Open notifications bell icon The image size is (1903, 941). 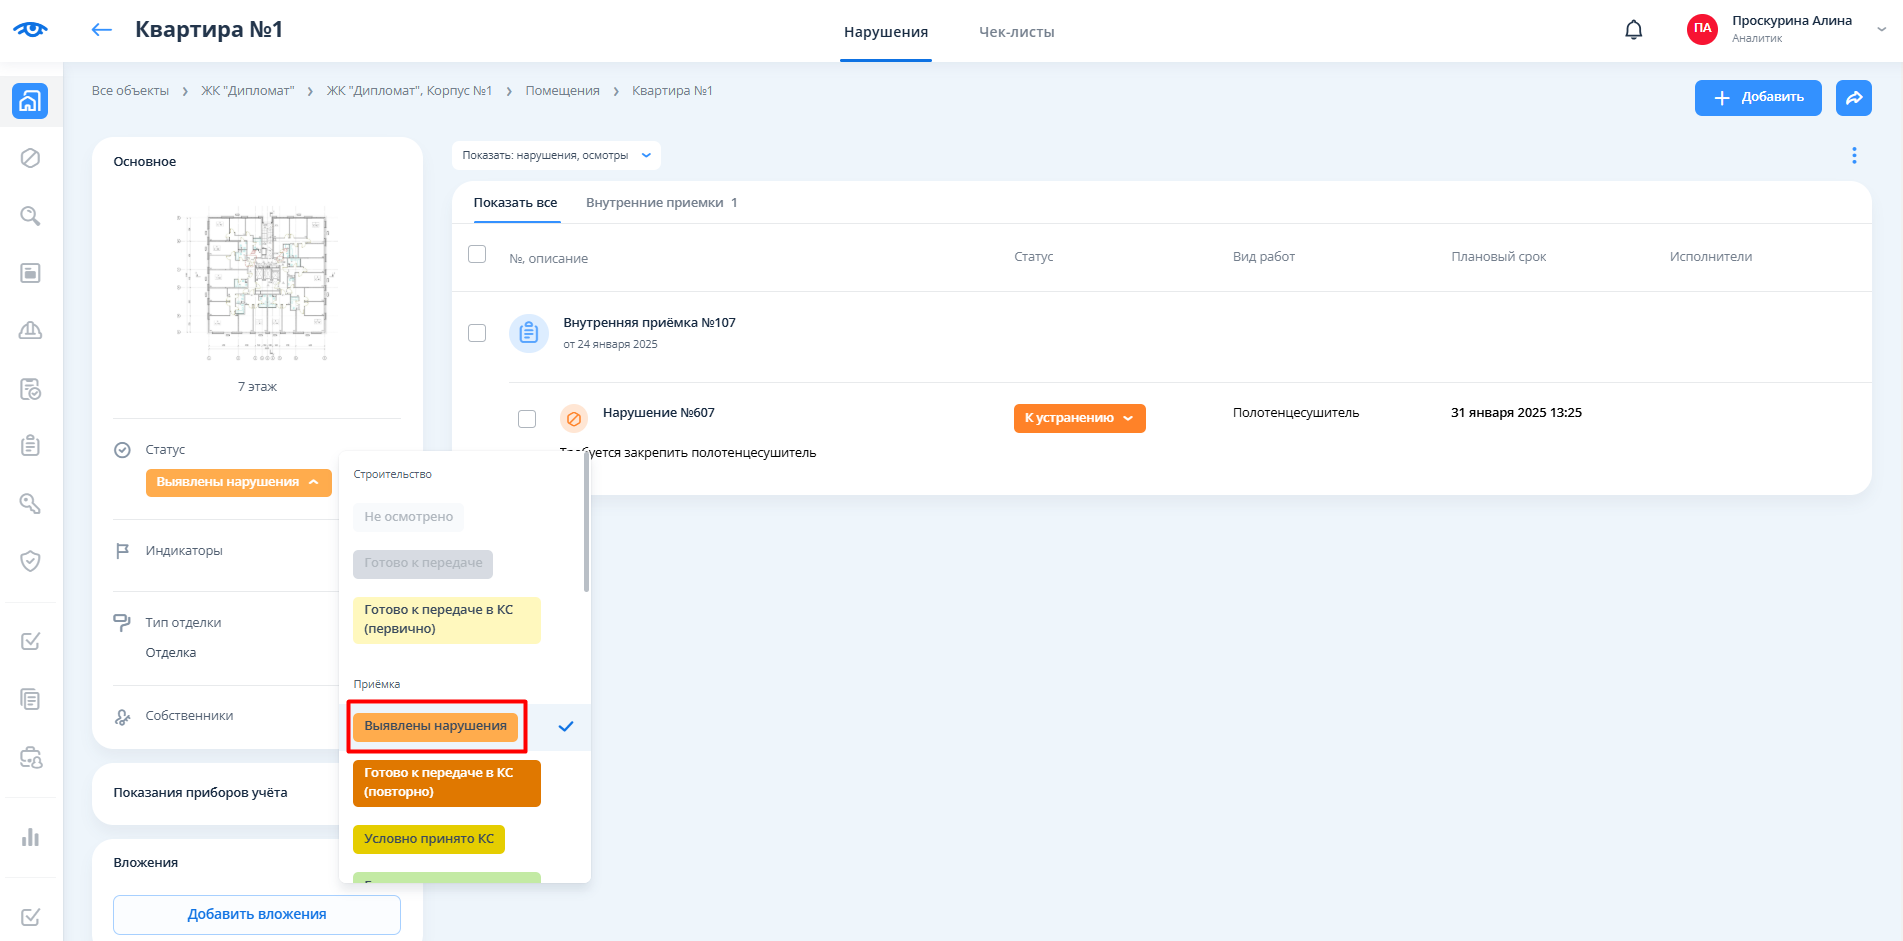[x=1633, y=30]
